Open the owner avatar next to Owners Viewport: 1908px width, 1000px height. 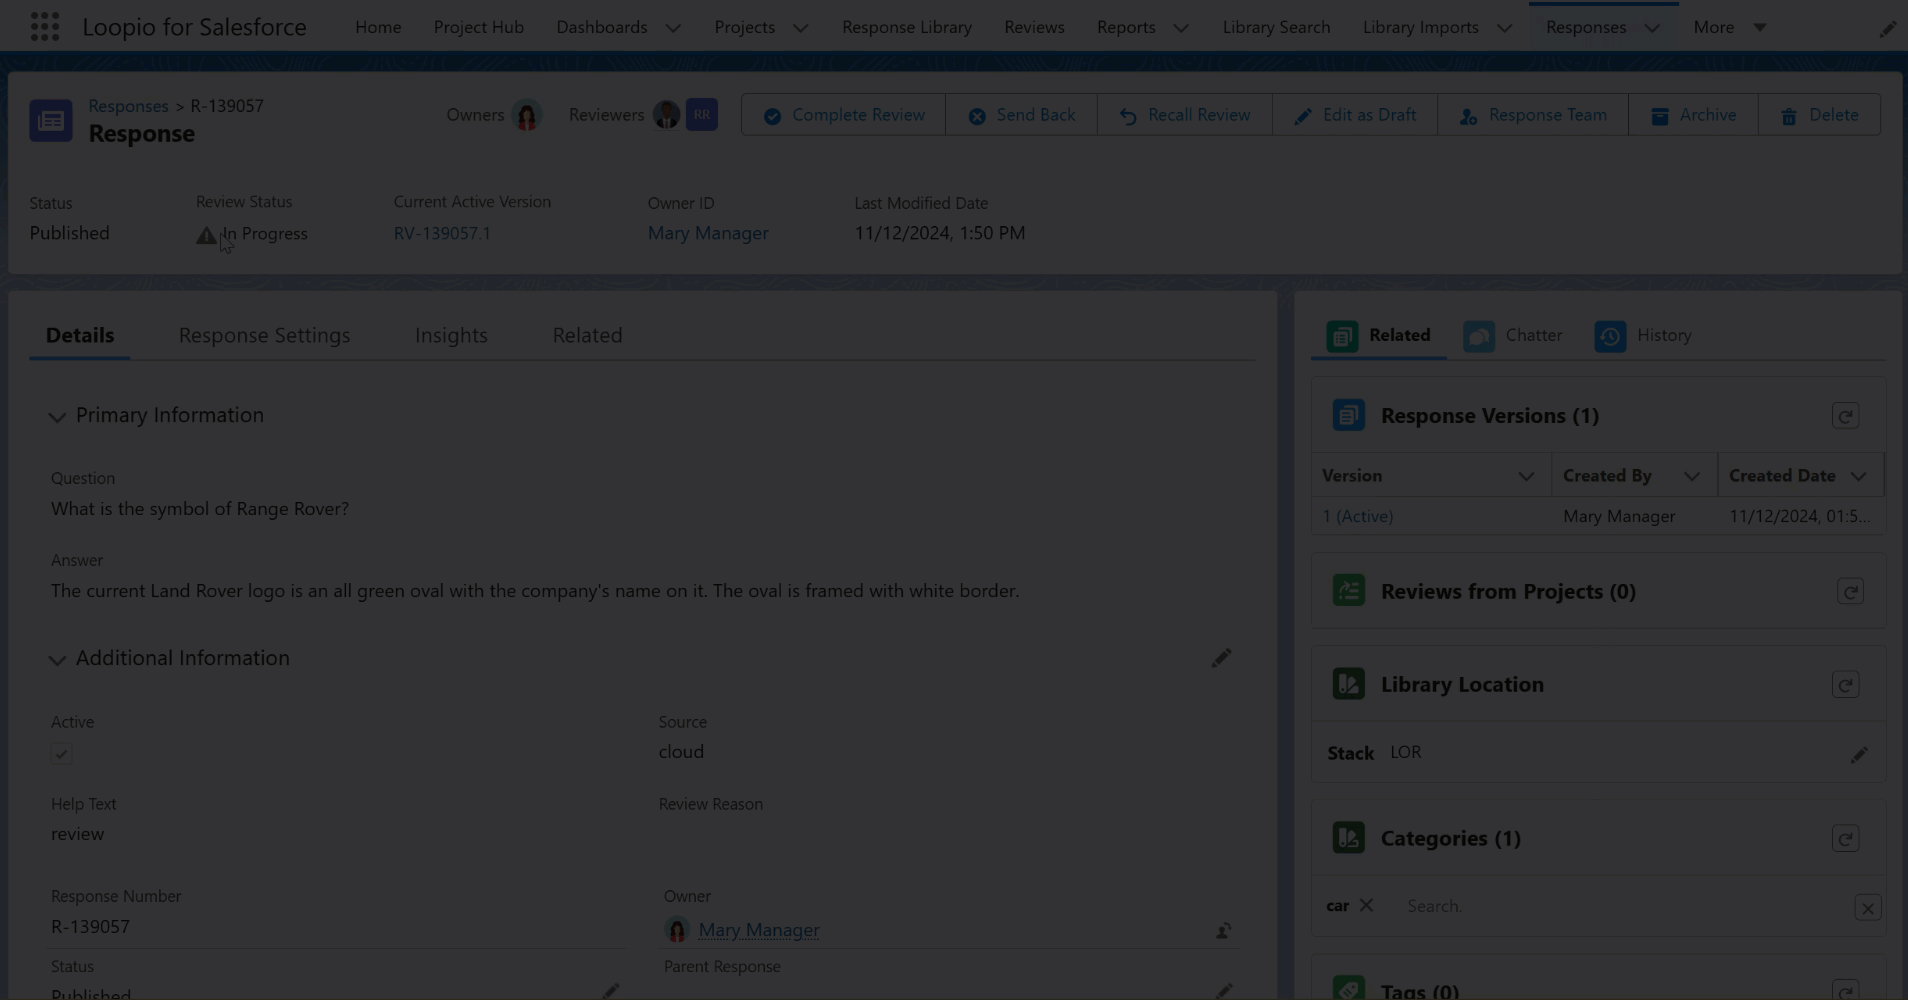tap(527, 115)
